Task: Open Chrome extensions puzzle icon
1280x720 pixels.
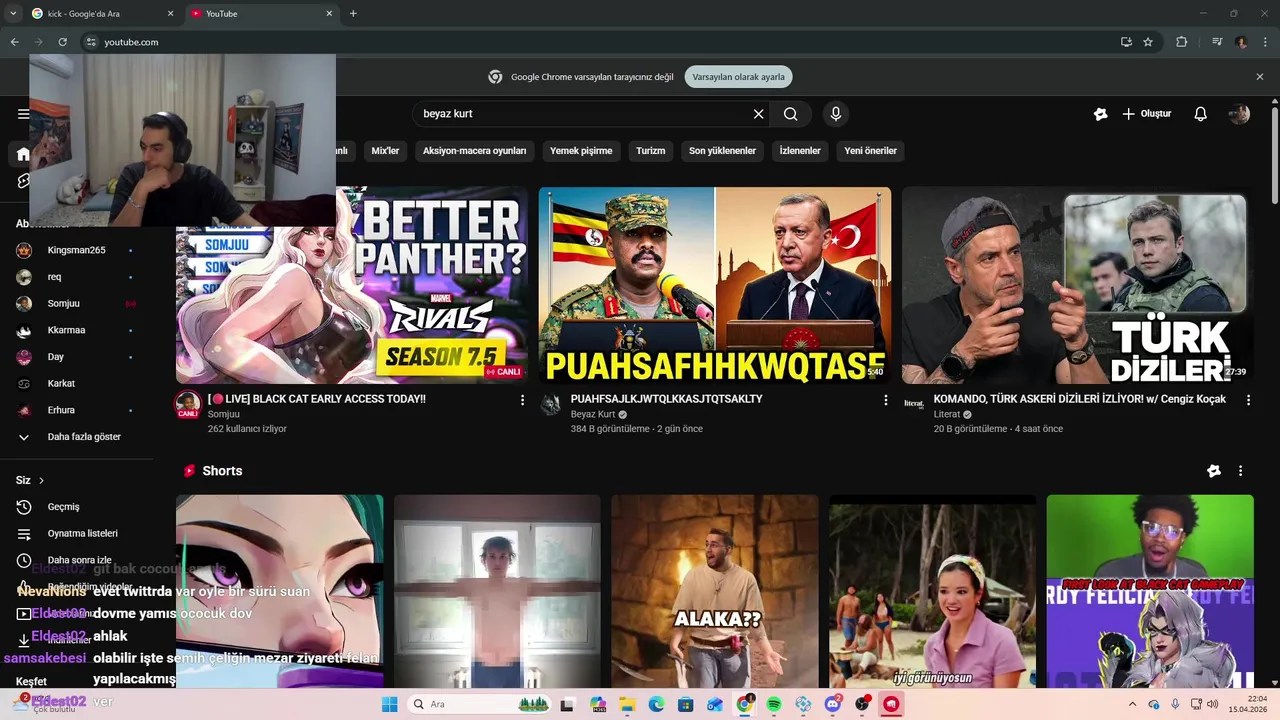Action: (x=1182, y=42)
